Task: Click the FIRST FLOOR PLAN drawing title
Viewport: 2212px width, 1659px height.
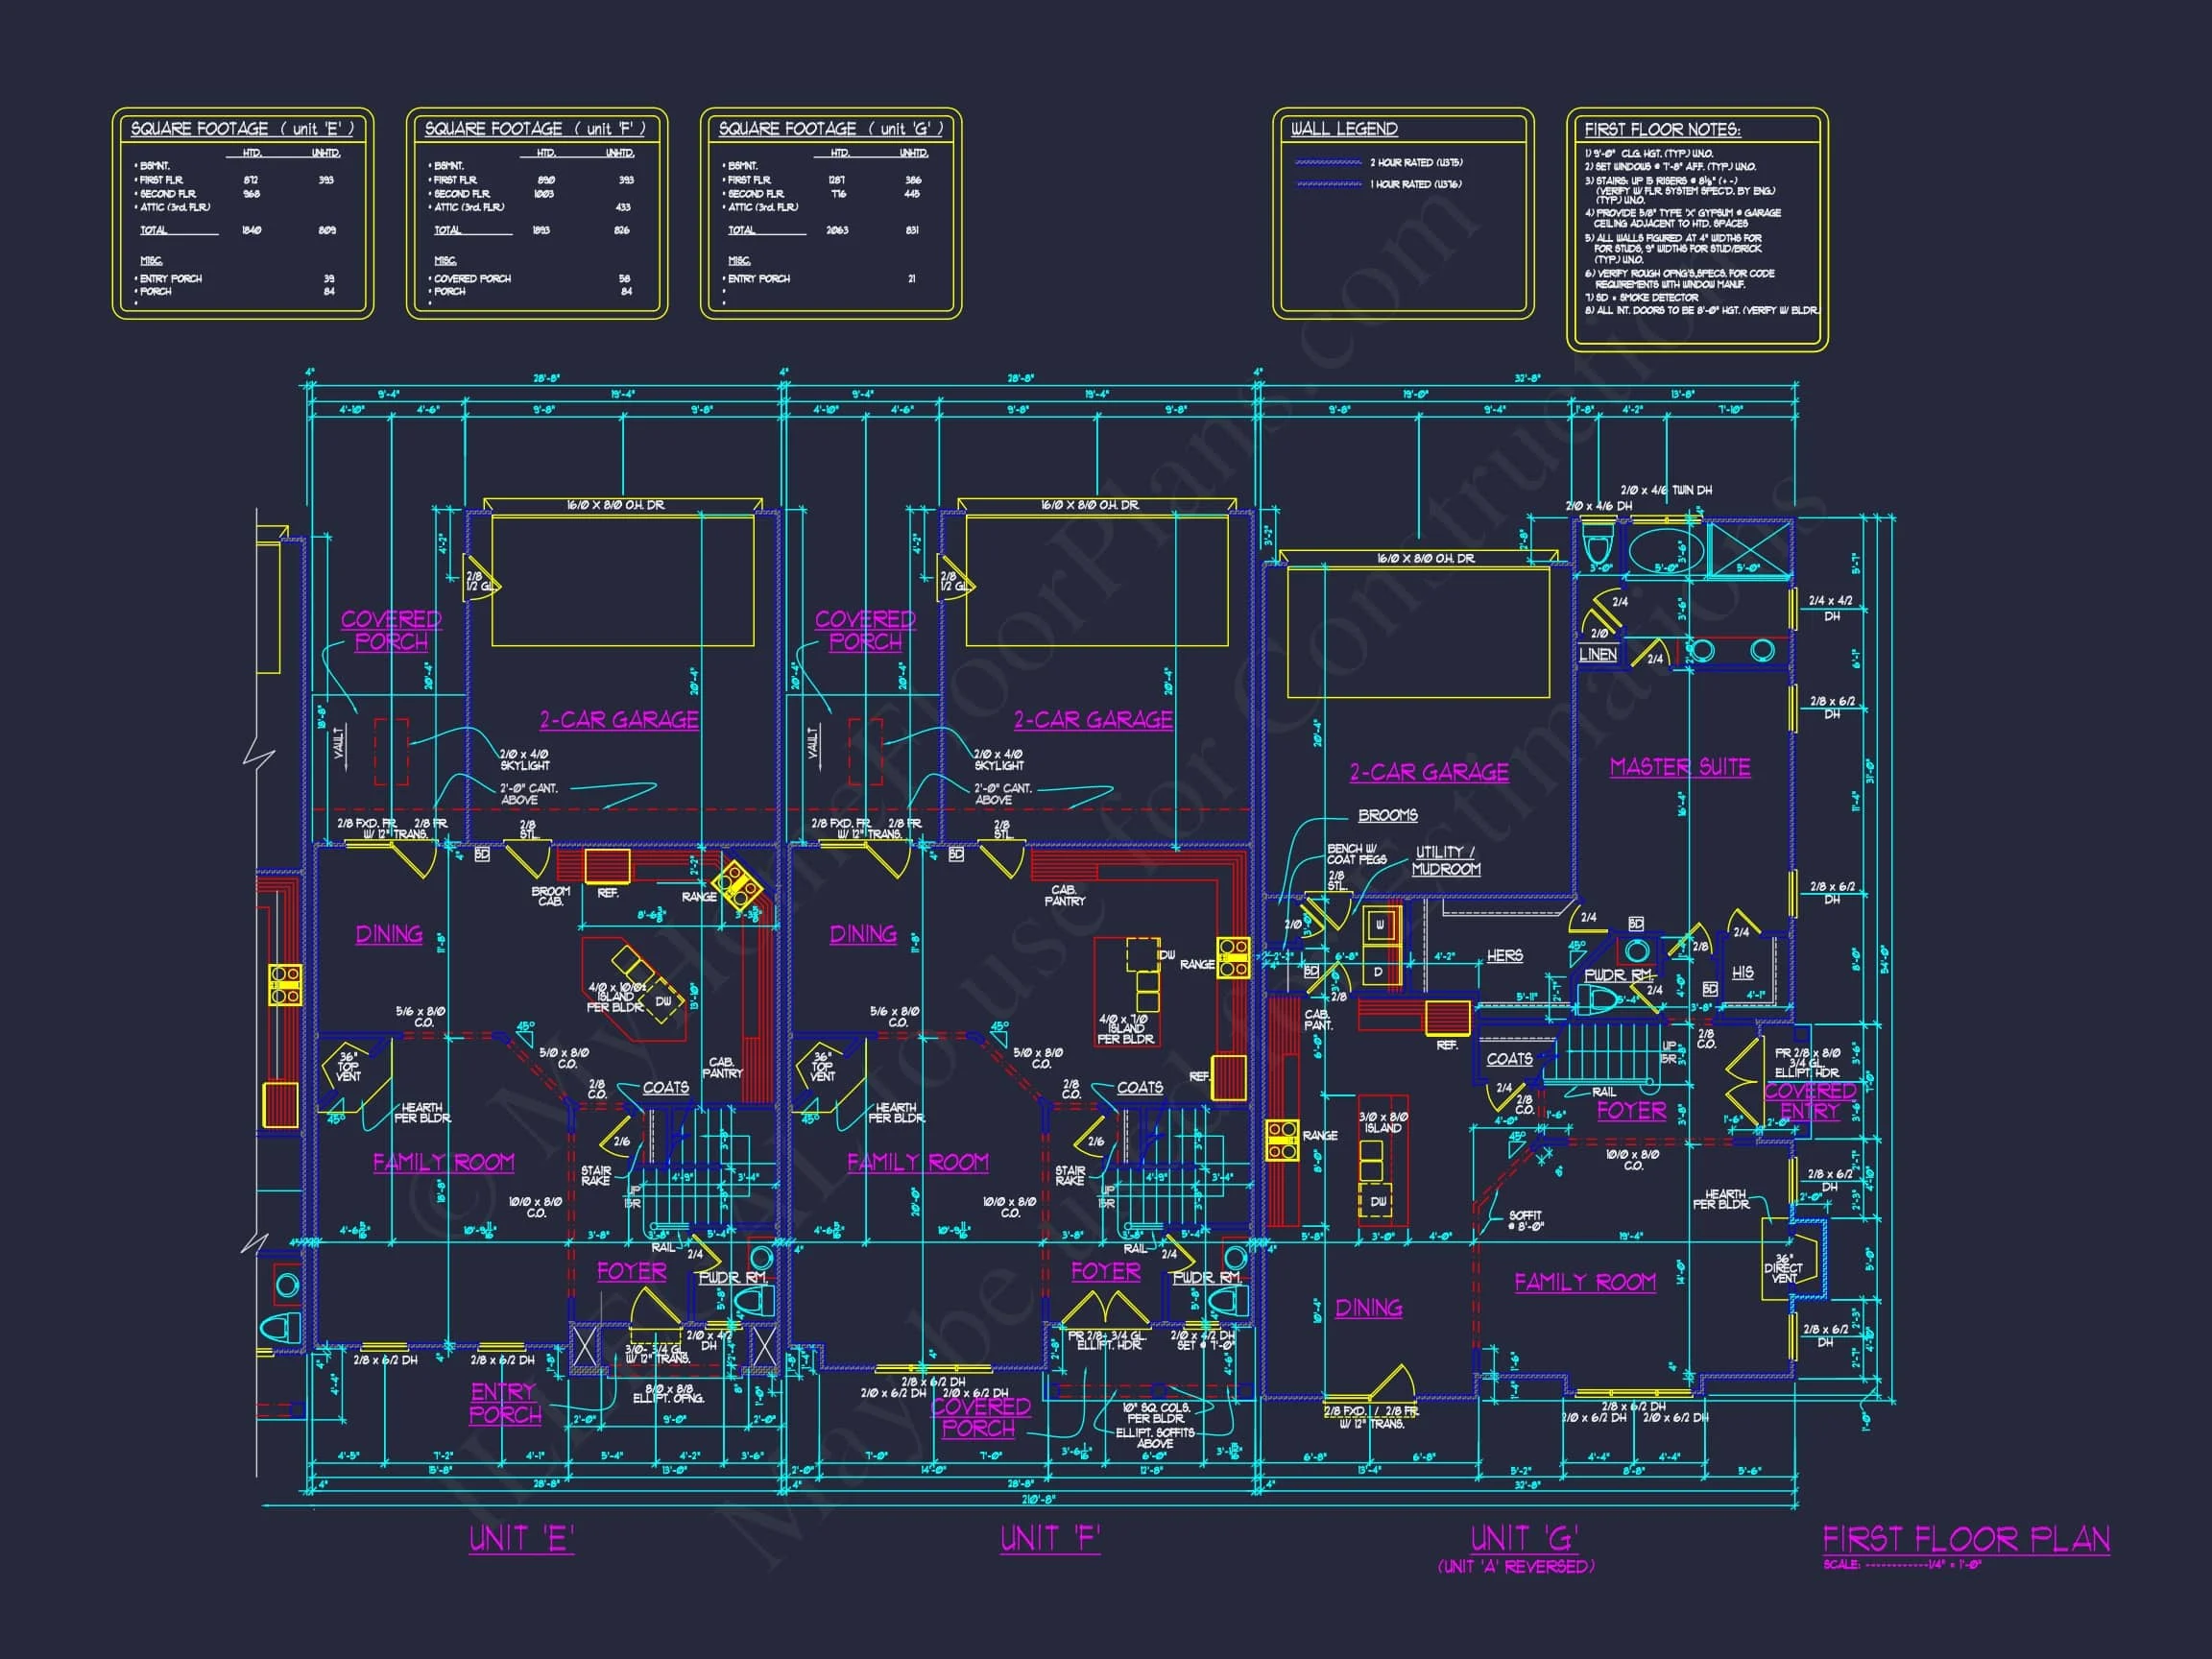Action: point(1965,1539)
